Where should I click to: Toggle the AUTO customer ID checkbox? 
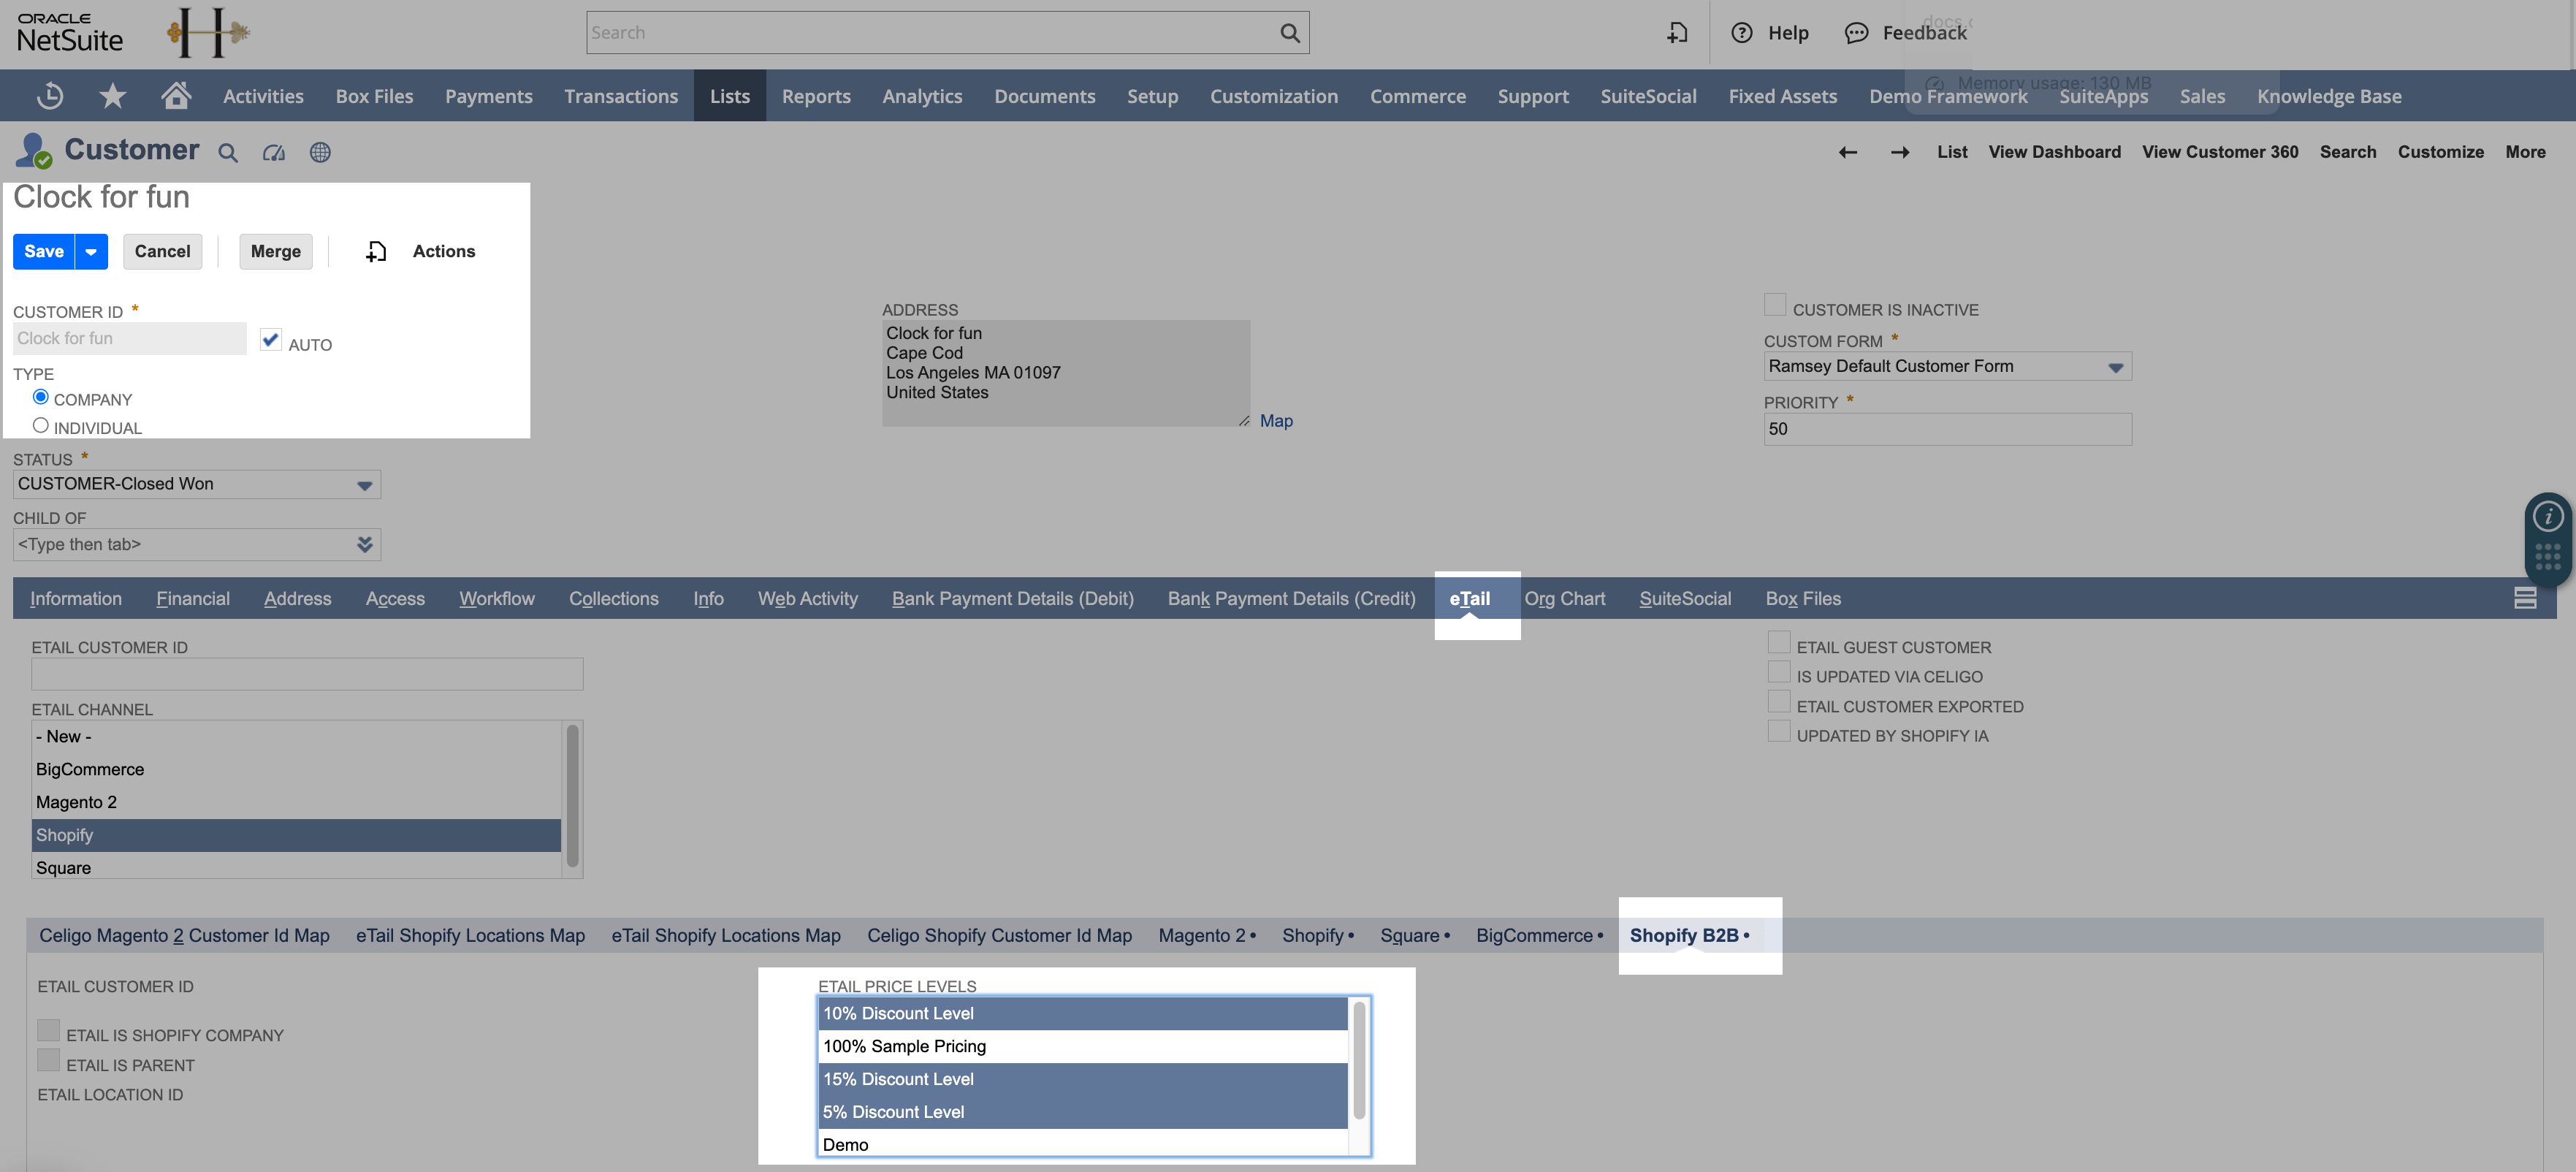[270, 339]
